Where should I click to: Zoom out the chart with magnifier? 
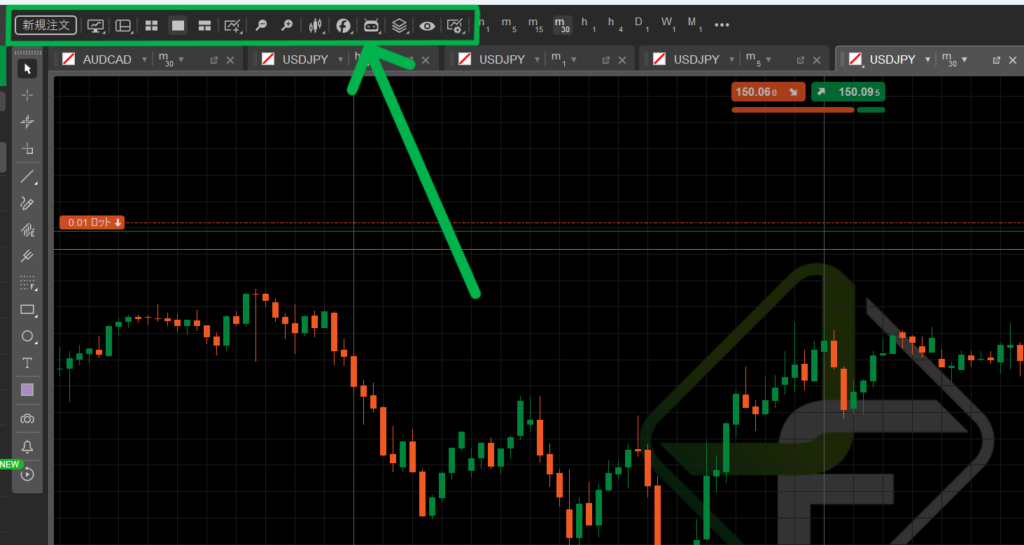click(261, 26)
